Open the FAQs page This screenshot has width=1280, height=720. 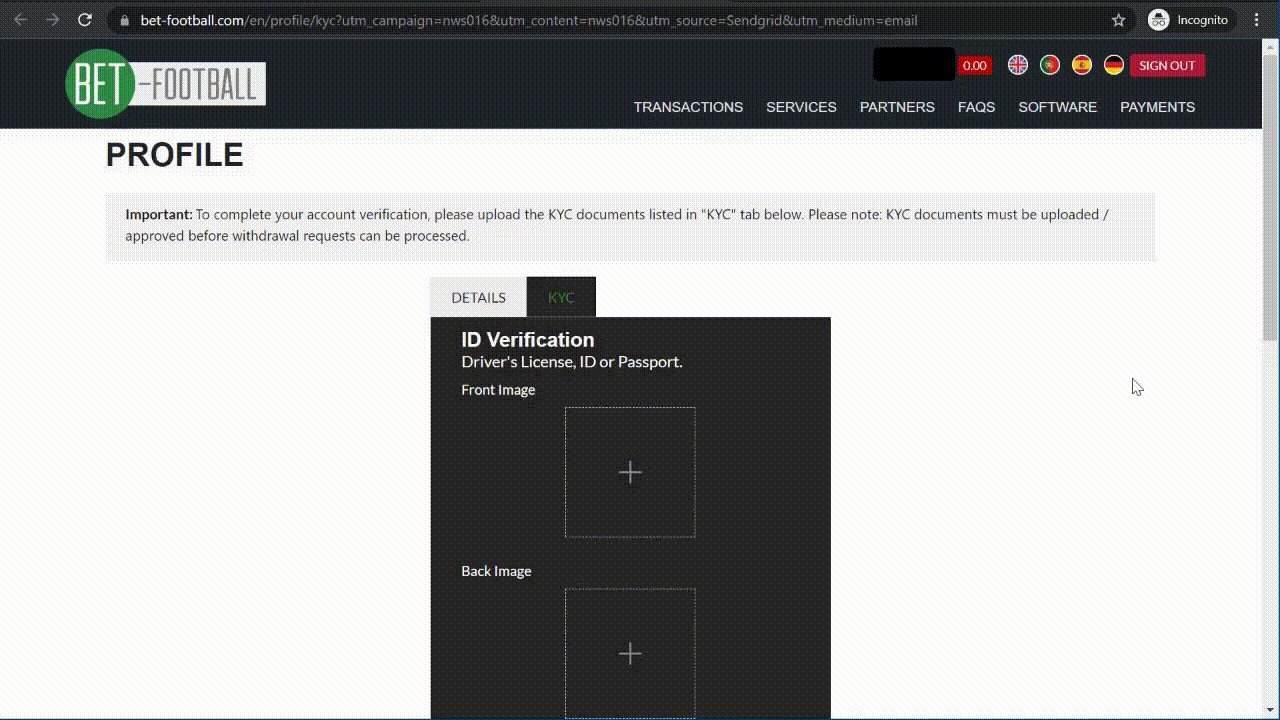click(976, 107)
